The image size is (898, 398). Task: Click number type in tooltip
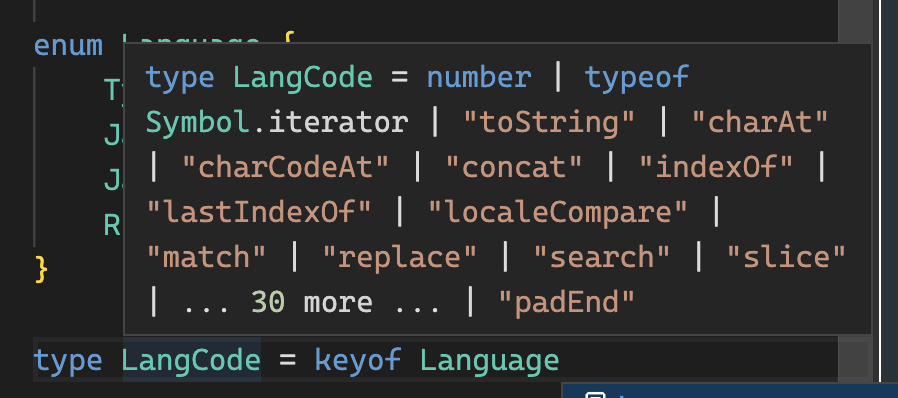[479, 77]
